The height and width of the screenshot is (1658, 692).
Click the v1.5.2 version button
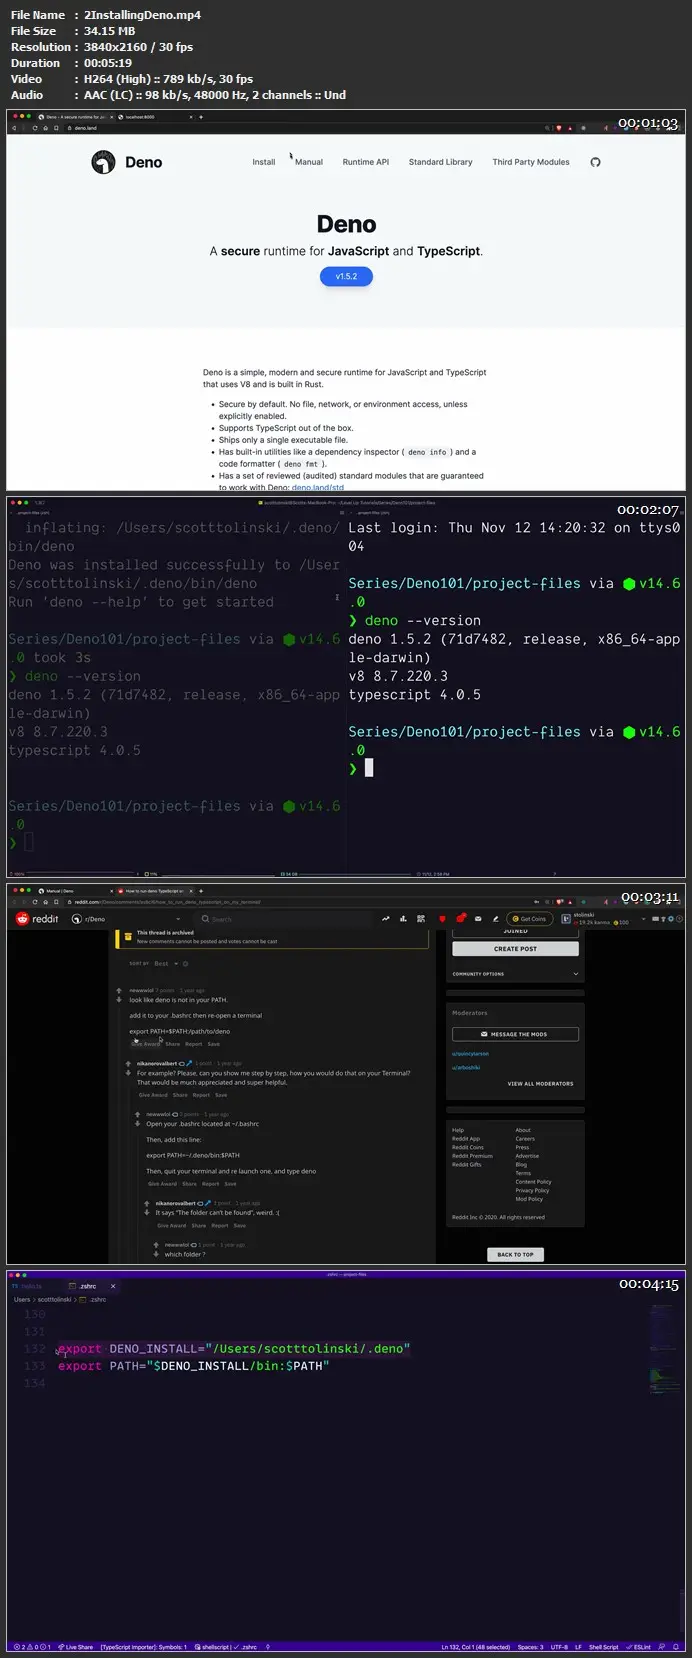pyautogui.click(x=346, y=276)
